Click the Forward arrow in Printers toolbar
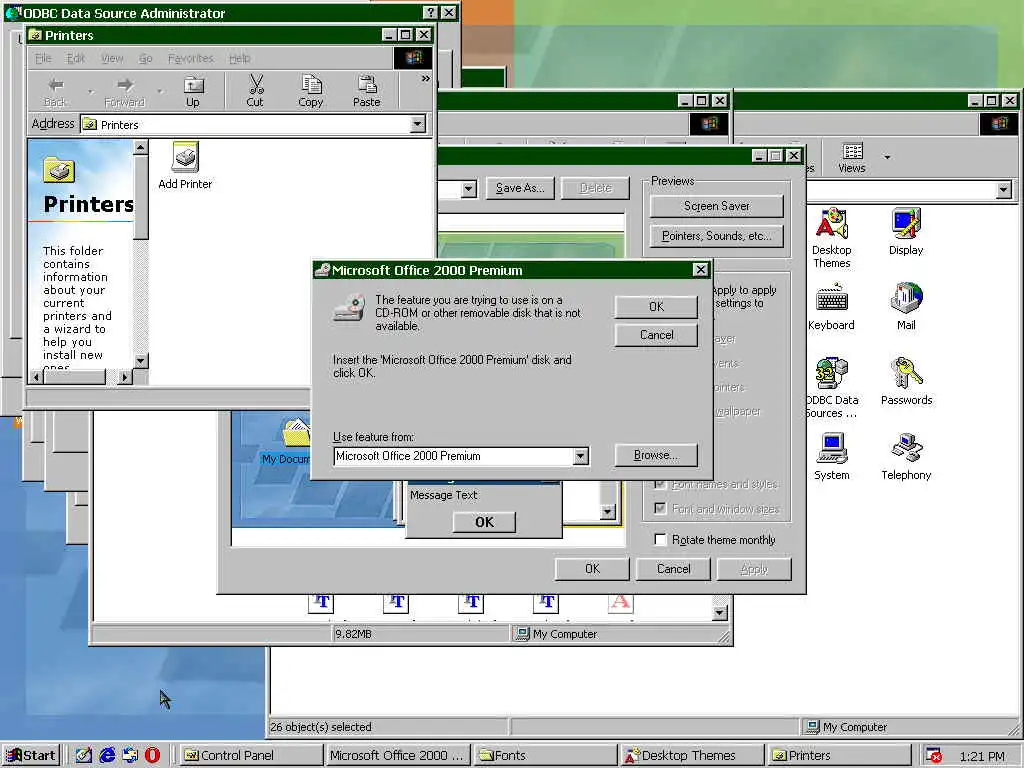 pos(124,91)
